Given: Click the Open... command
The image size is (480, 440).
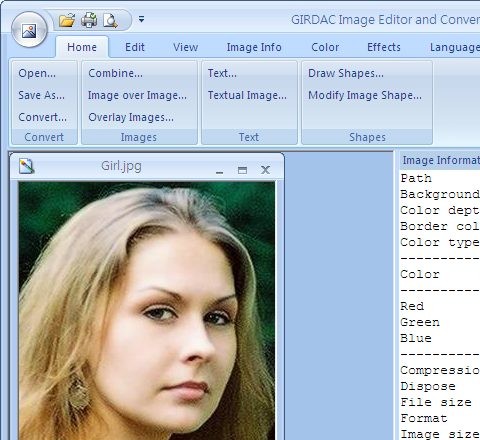Looking at the screenshot, I should 37,73.
